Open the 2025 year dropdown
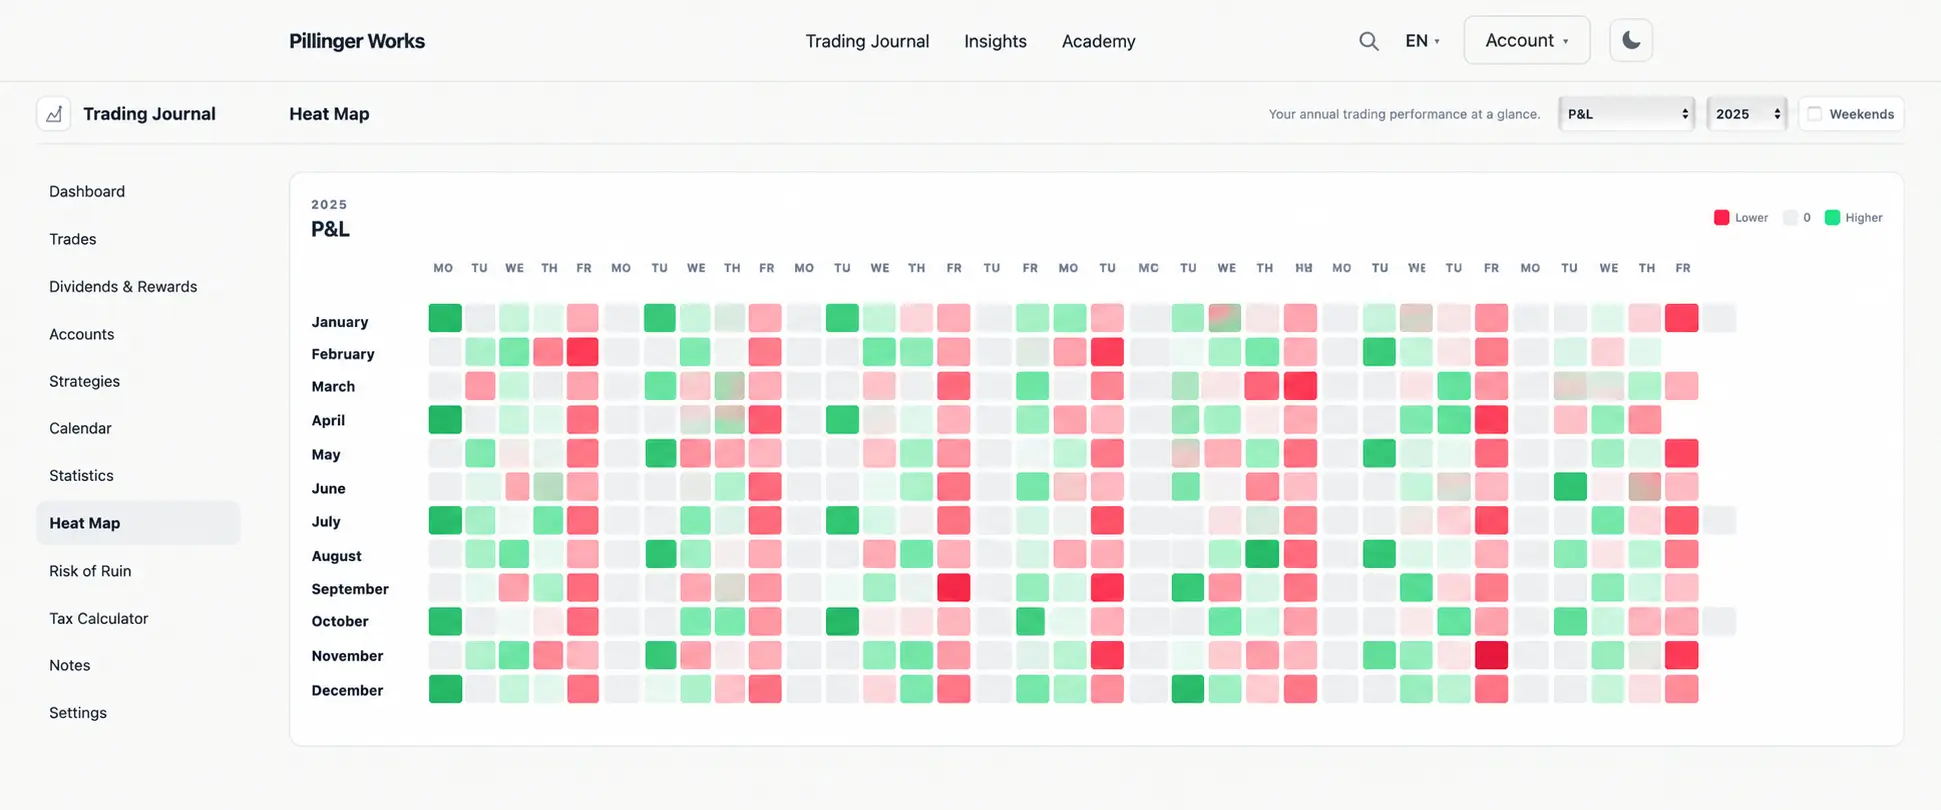The image size is (1941, 810). click(x=1747, y=114)
